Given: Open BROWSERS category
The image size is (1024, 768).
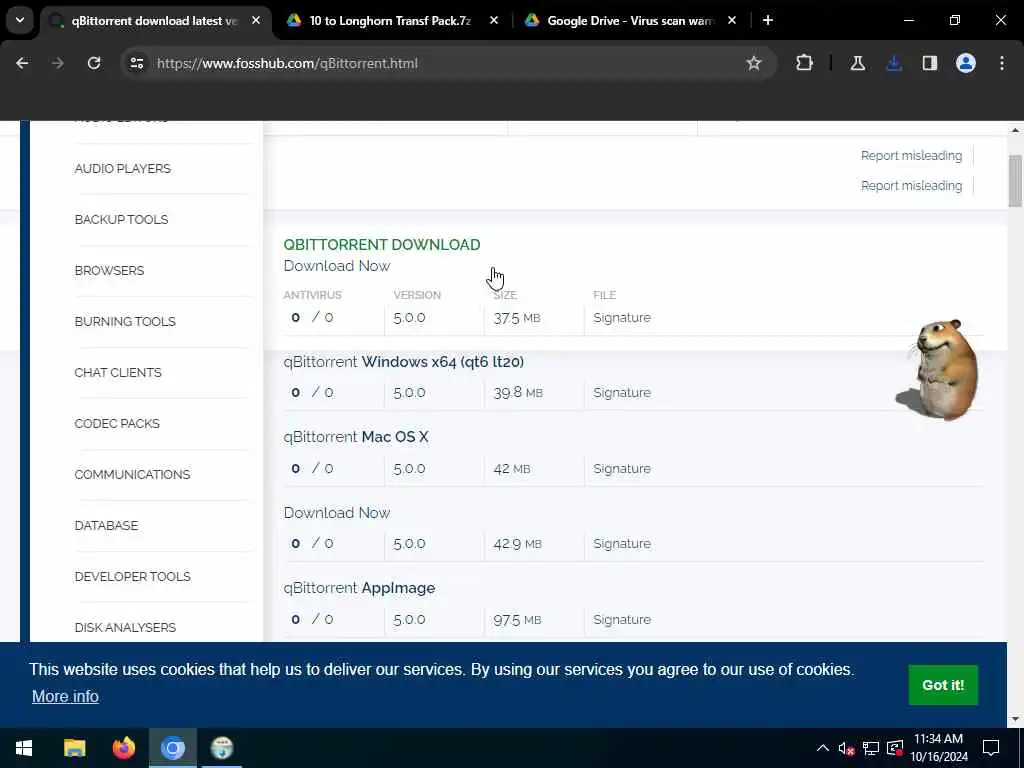Looking at the screenshot, I should [109, 270].
